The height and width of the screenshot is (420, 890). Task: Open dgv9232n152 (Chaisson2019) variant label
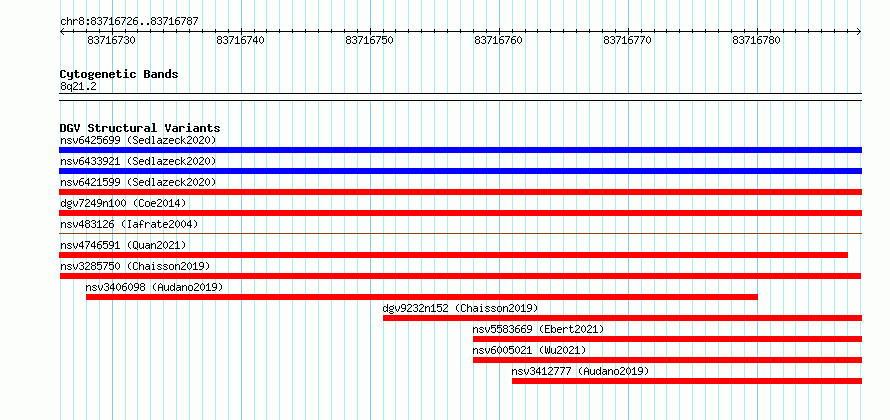point(460,308)
